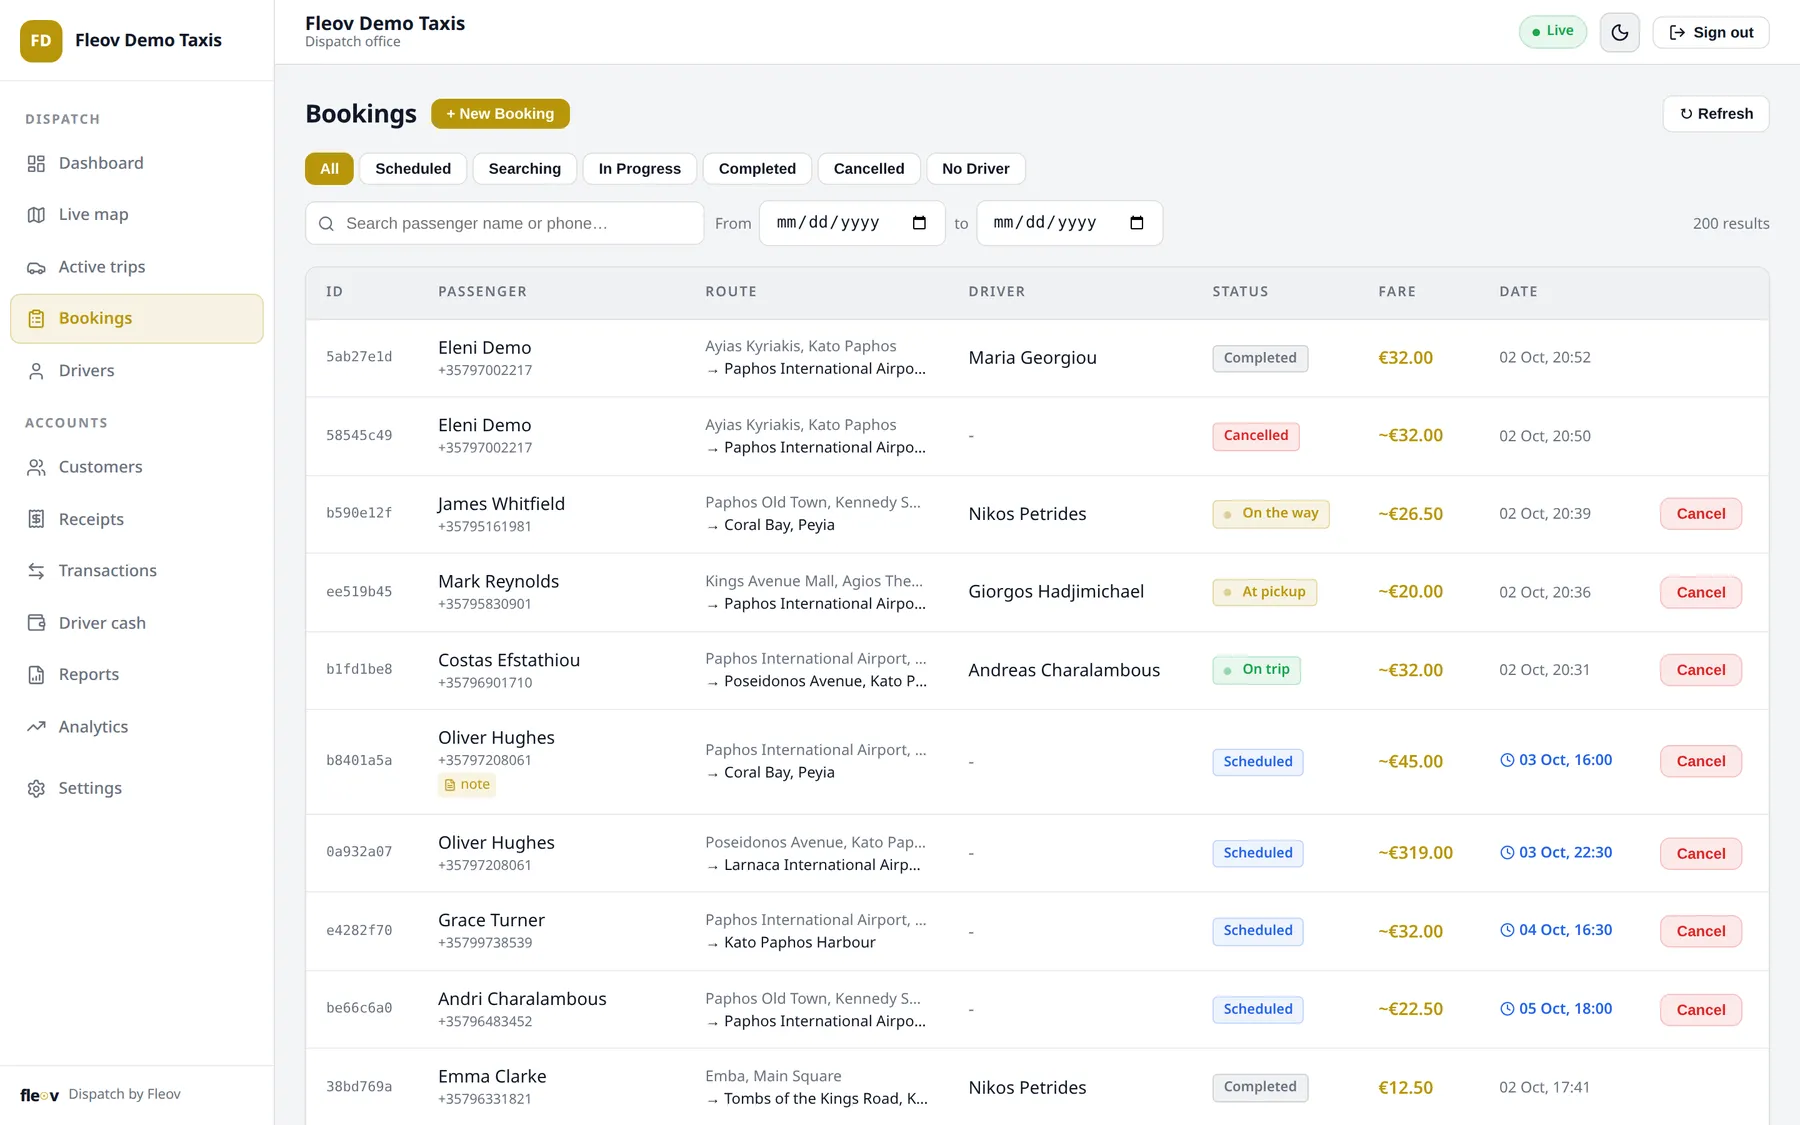Cancel Grace Turner's booking
Viewport: 1800px width, 1125px height.
(1700, 932)
